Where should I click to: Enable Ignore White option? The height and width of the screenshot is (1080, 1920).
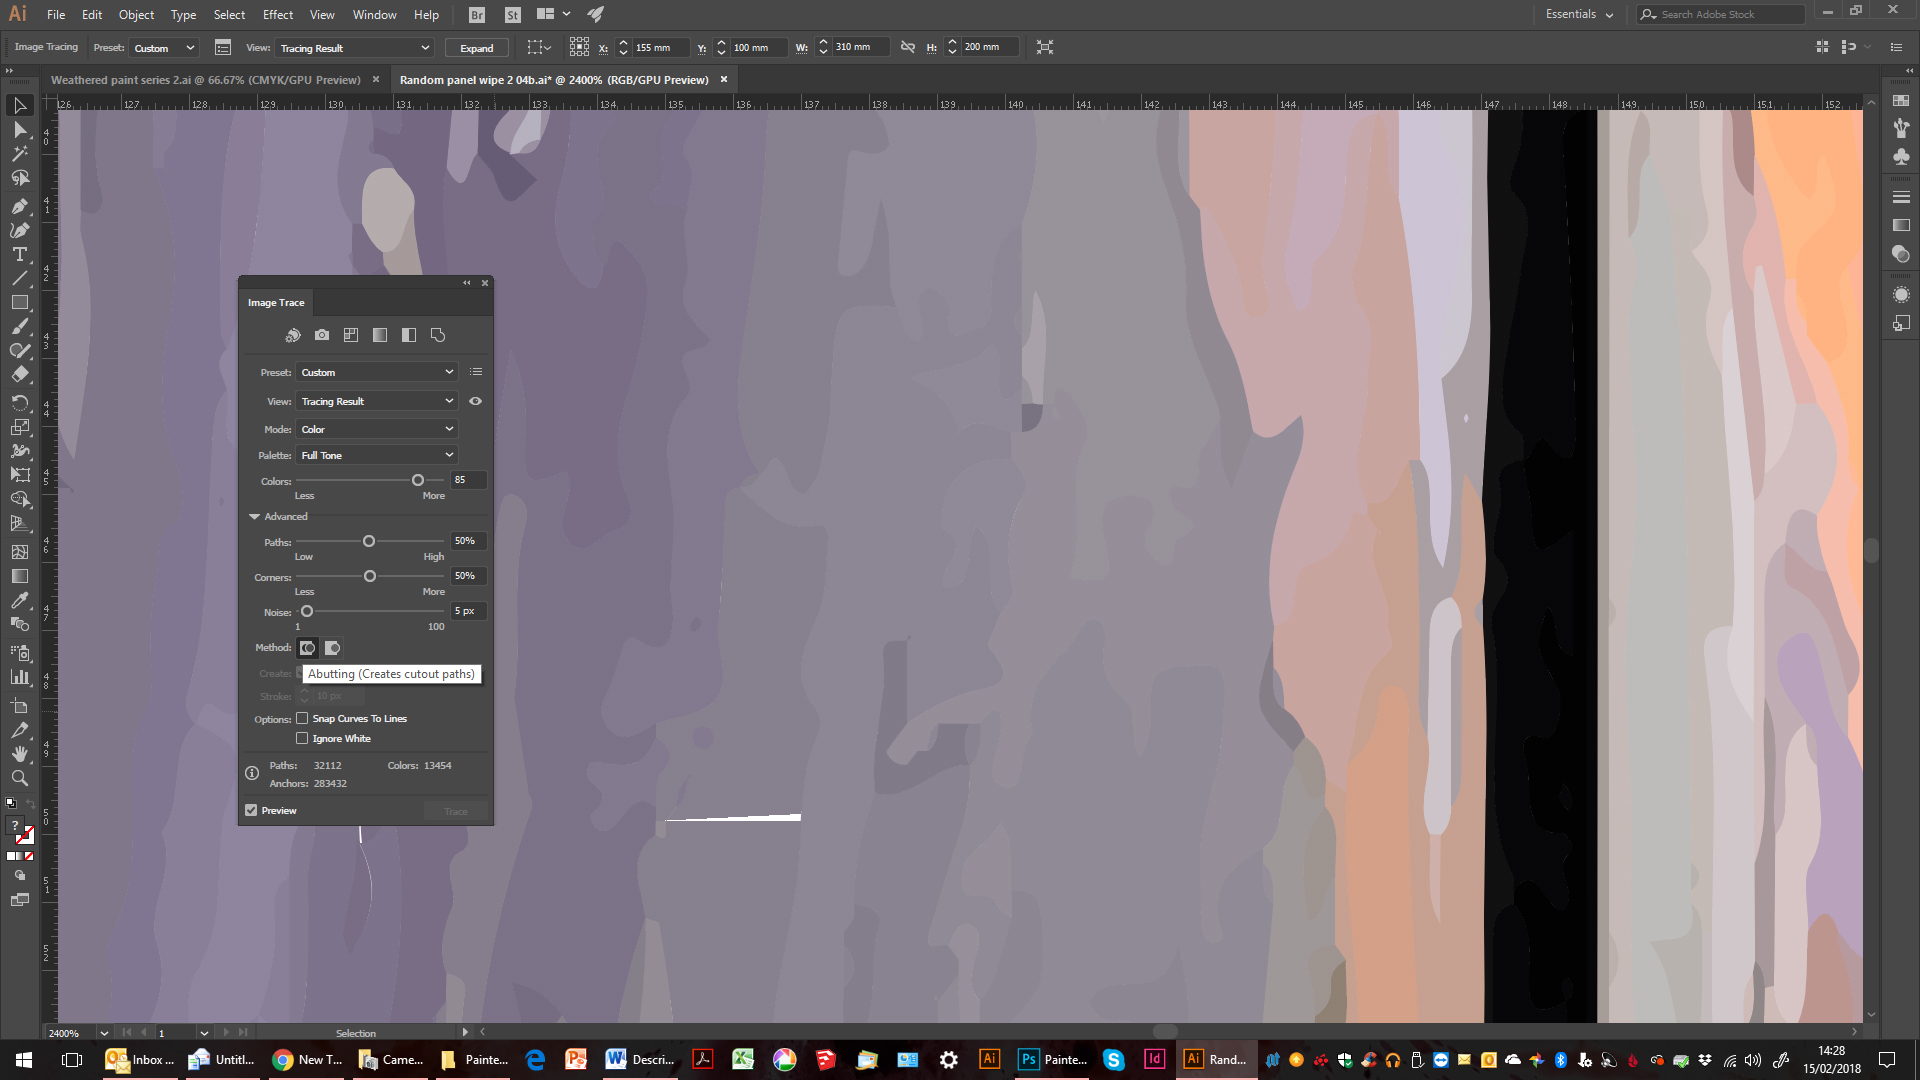302,738
